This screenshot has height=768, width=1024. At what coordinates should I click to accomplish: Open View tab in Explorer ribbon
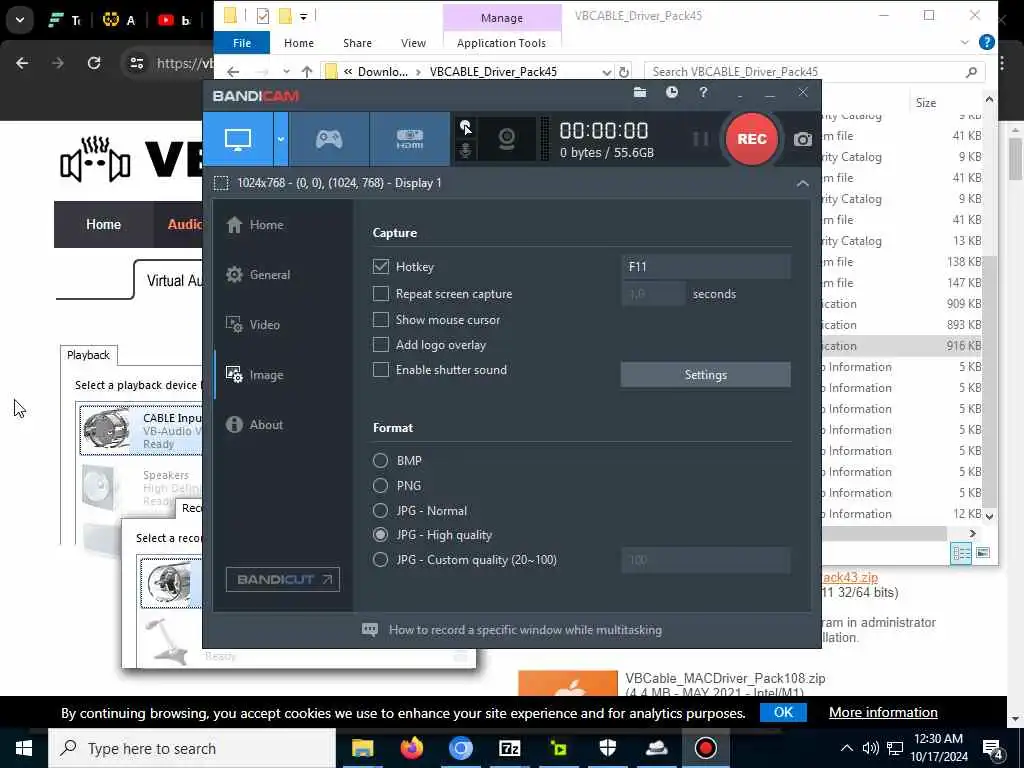(413, 43)
